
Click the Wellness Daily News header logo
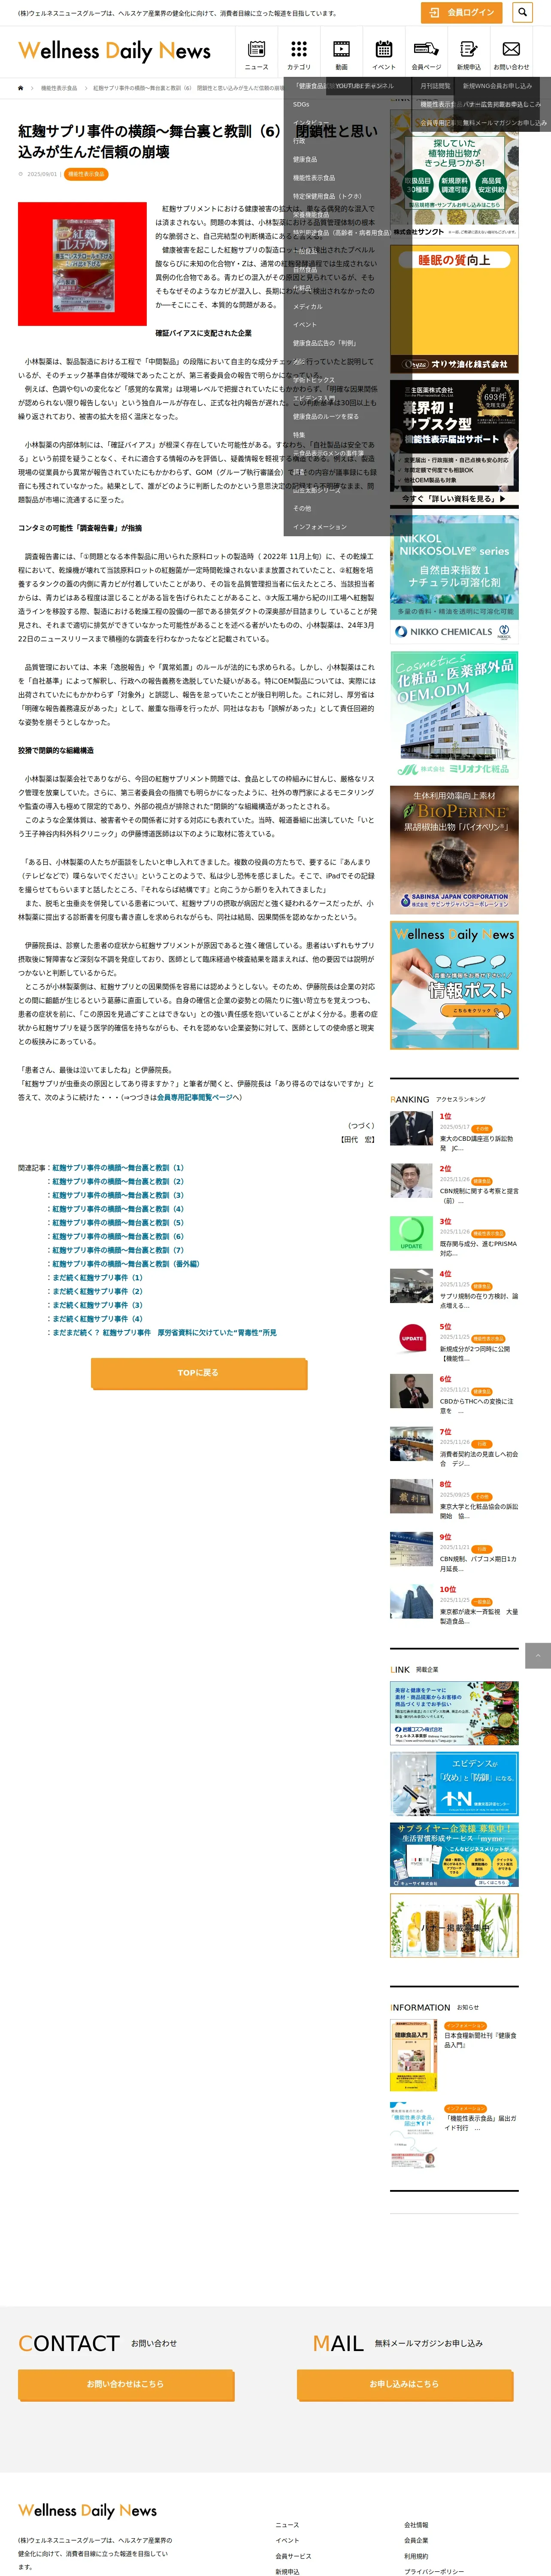click(114, 51)
